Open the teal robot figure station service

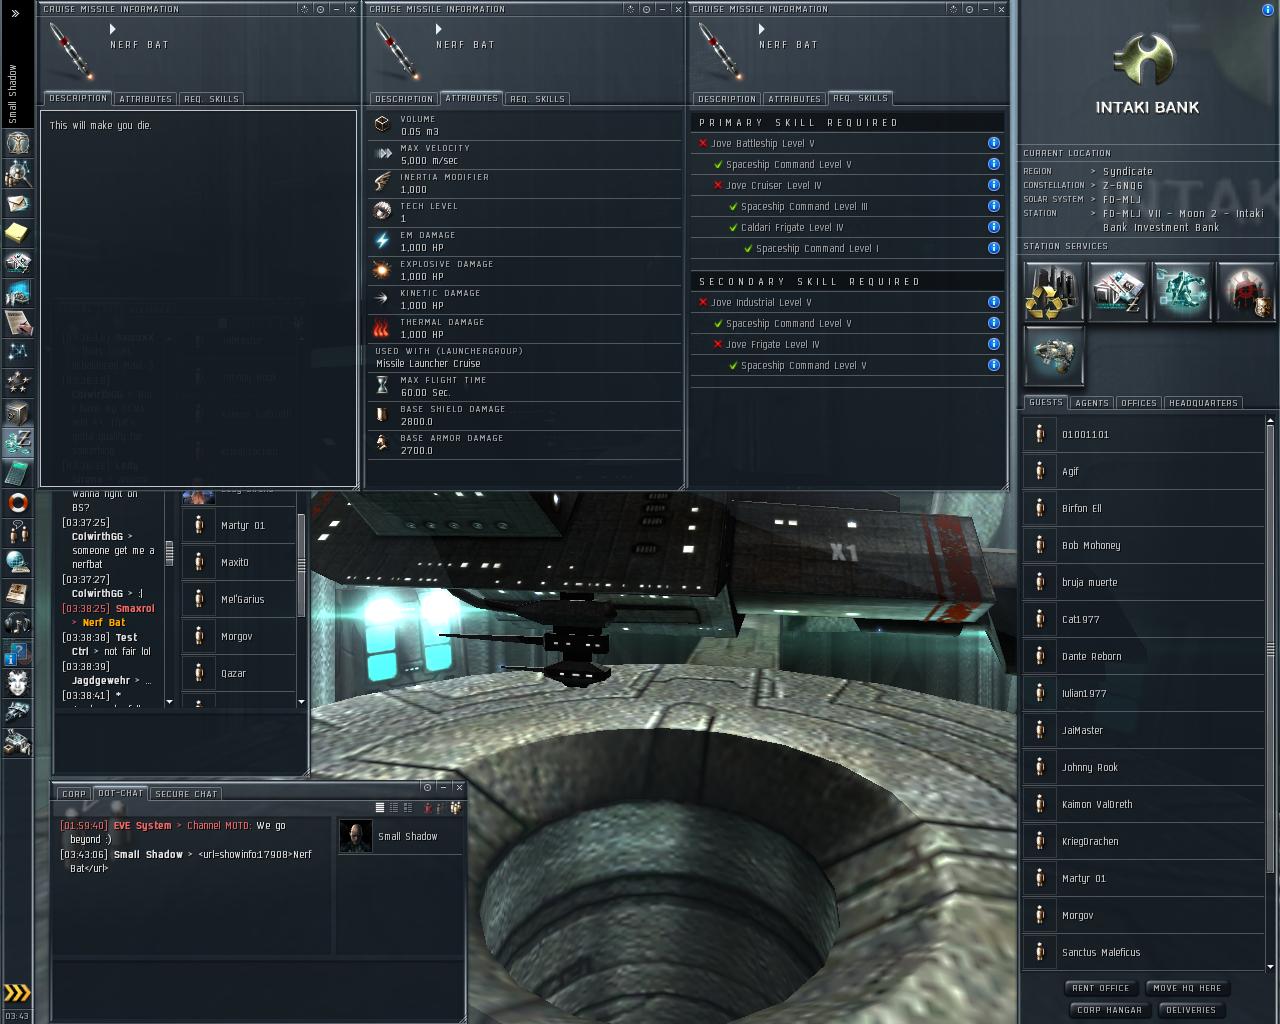pyautogui.click(x=1182, y=292)
